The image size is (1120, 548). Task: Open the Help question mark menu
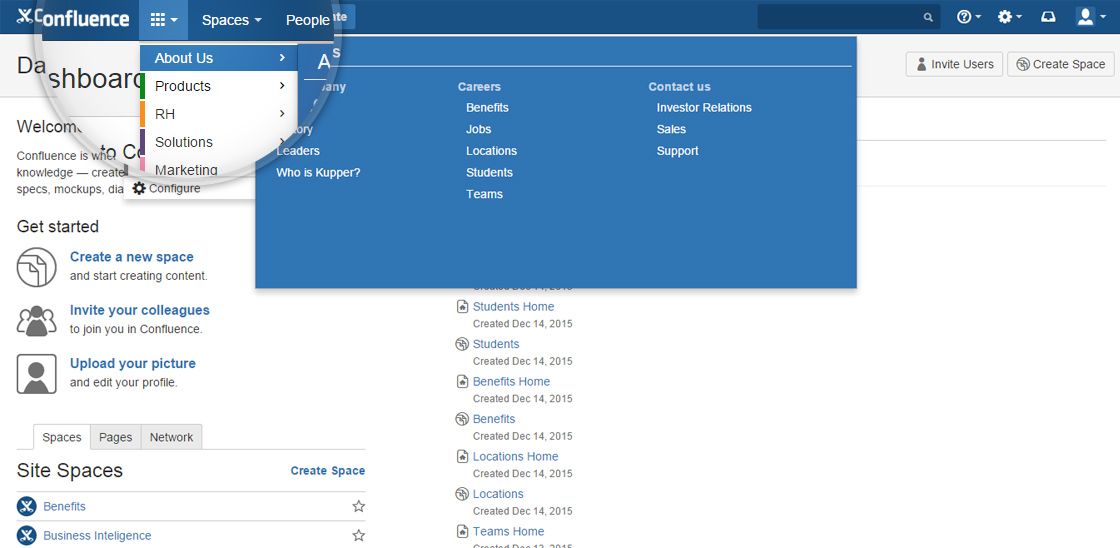[x=969, y=17]
